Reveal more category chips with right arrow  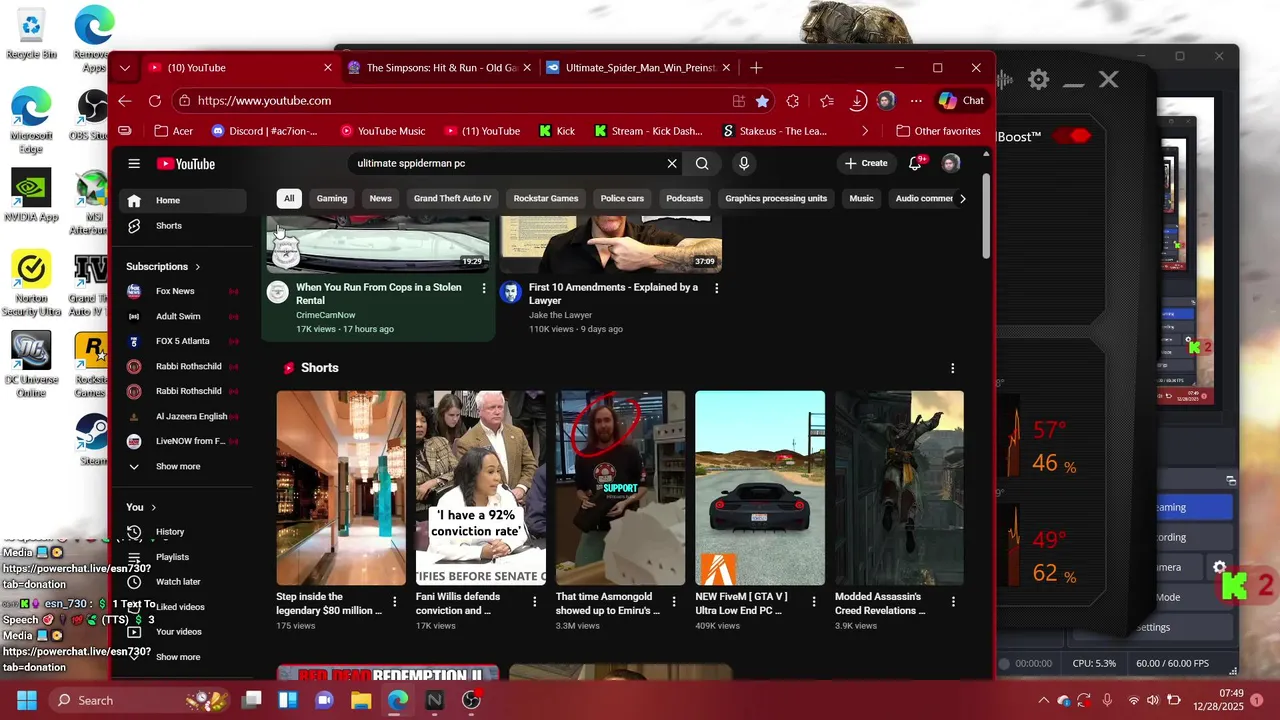pos(962,198)
